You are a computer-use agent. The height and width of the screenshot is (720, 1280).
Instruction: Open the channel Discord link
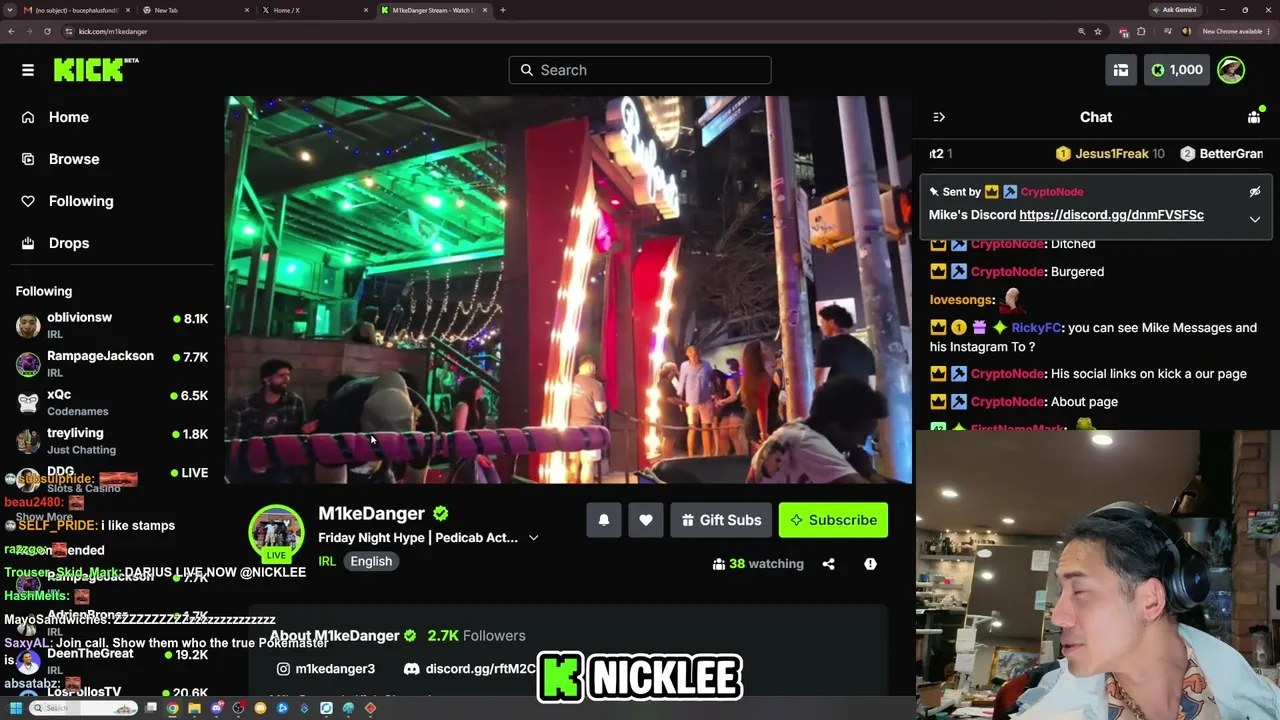pyautogui.click(x=470, y=668)
